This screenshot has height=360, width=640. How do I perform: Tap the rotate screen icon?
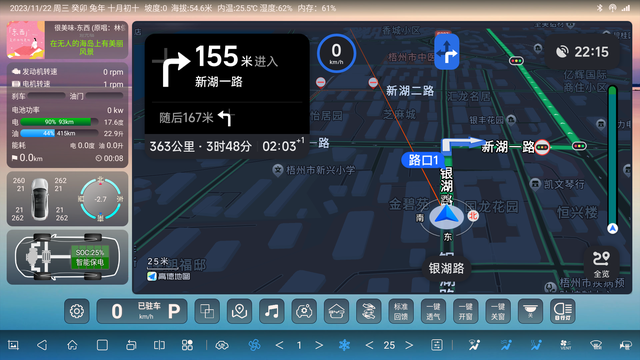131,345
